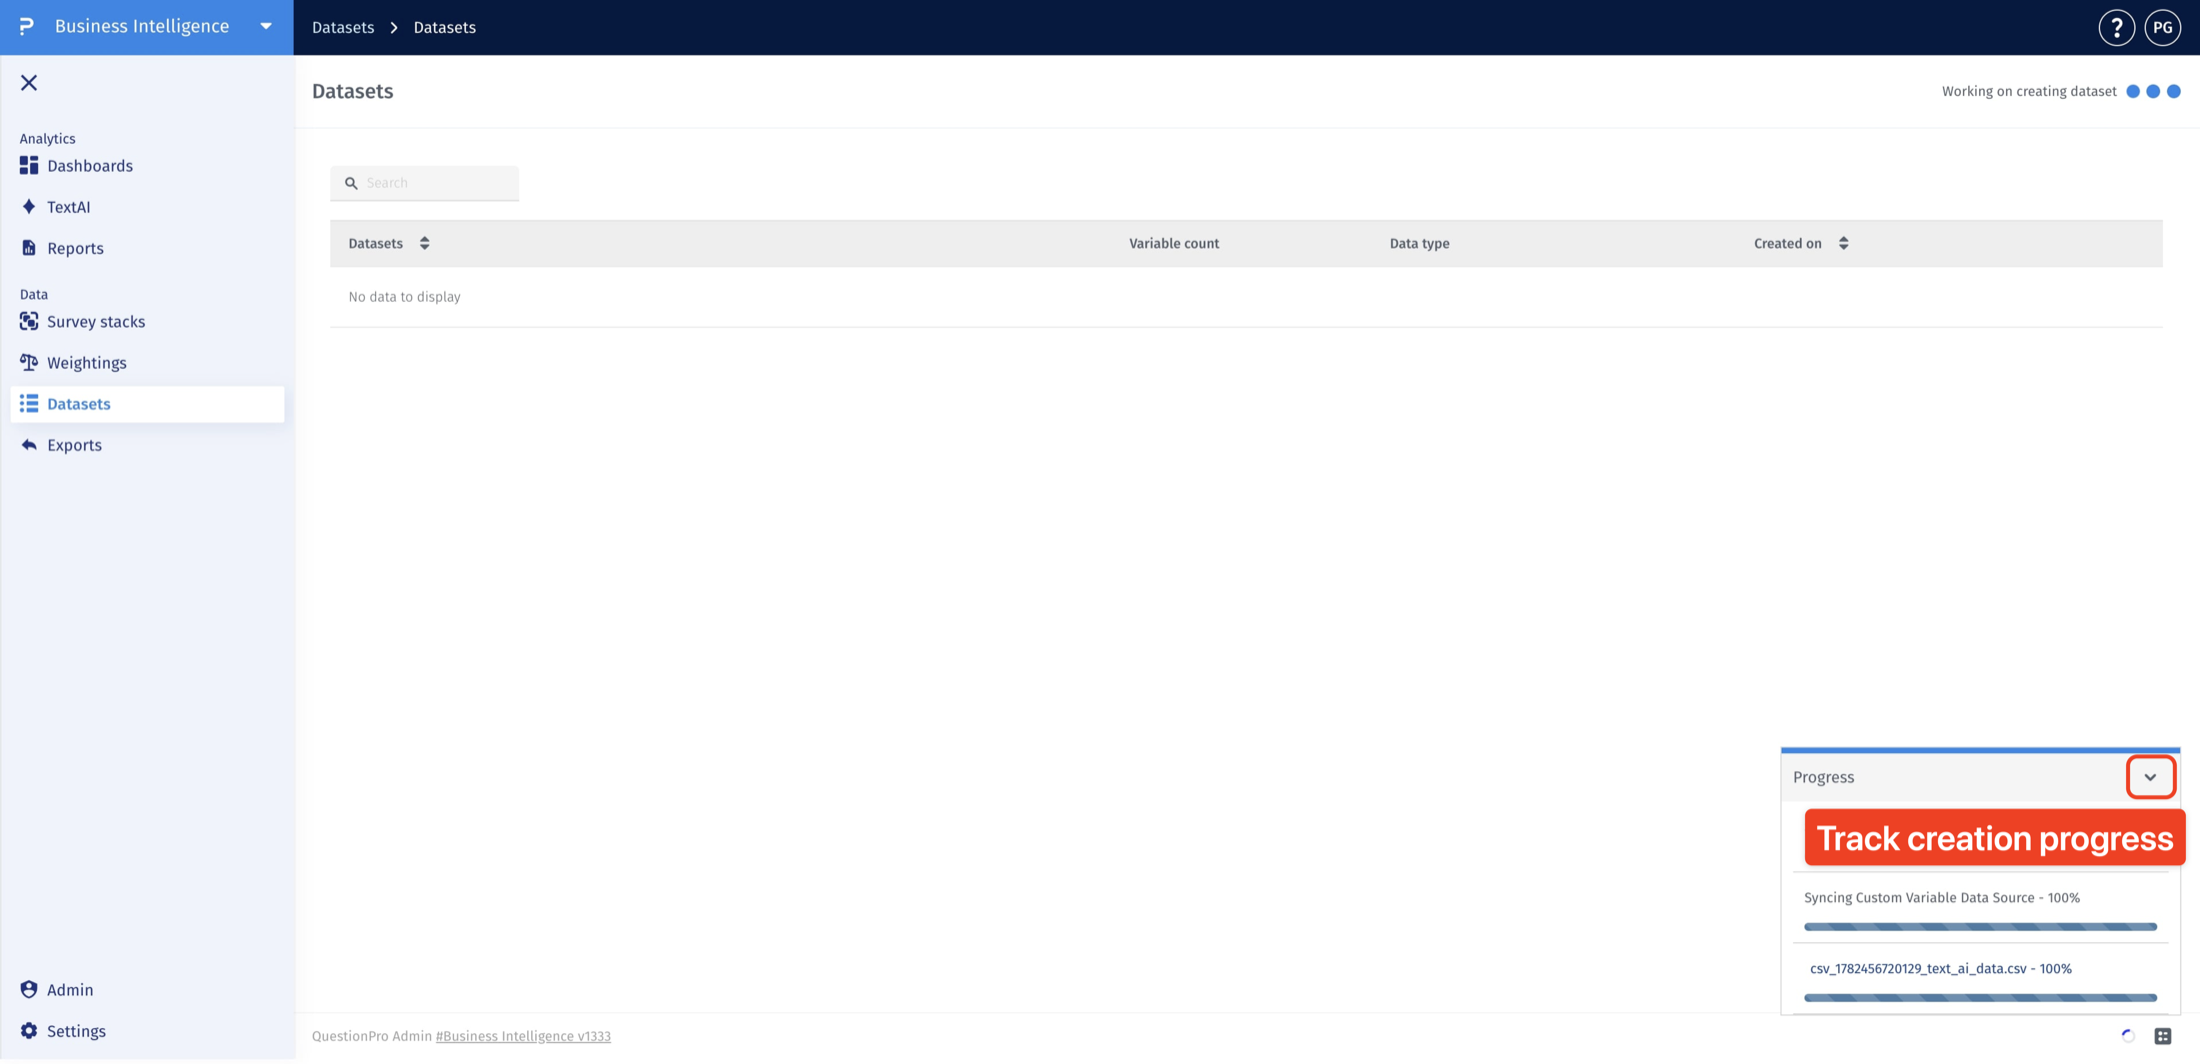Sort by the Created on column arrows
Image resolution: width=2200 pixels, height=1064 pixels.
click(1843, 243)
